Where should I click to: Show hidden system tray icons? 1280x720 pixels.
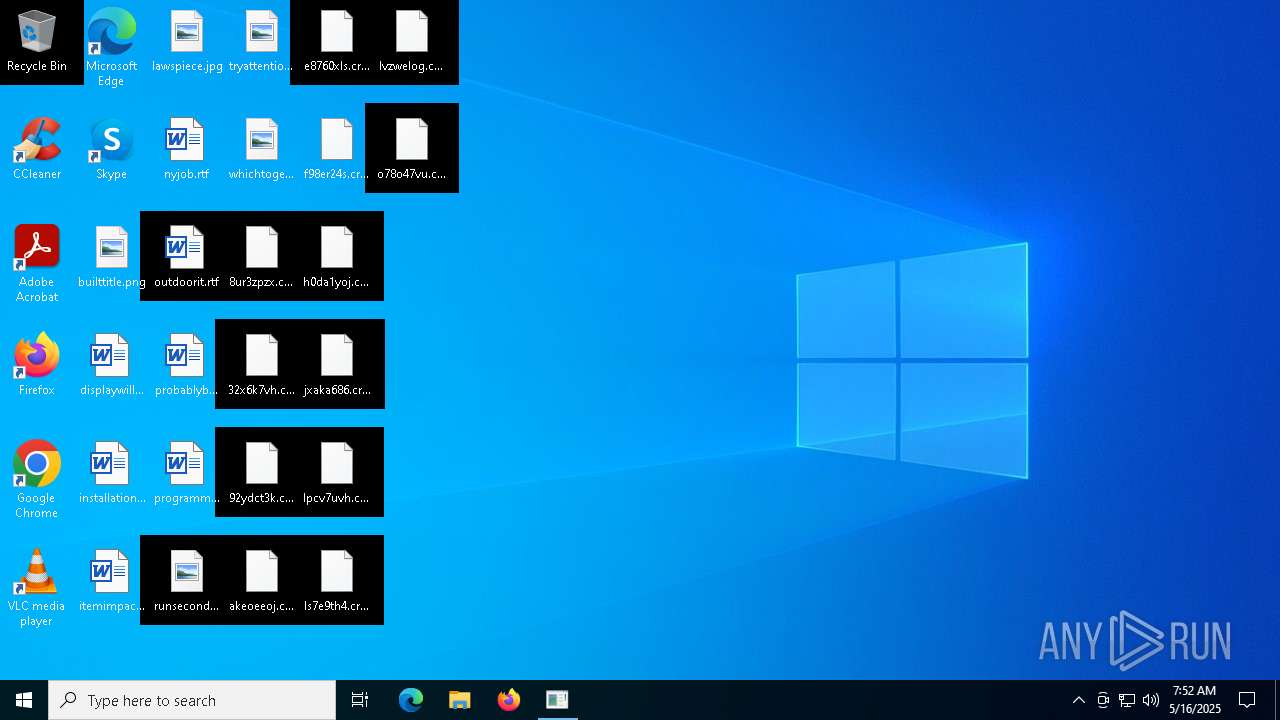[x=1079, y=700]
